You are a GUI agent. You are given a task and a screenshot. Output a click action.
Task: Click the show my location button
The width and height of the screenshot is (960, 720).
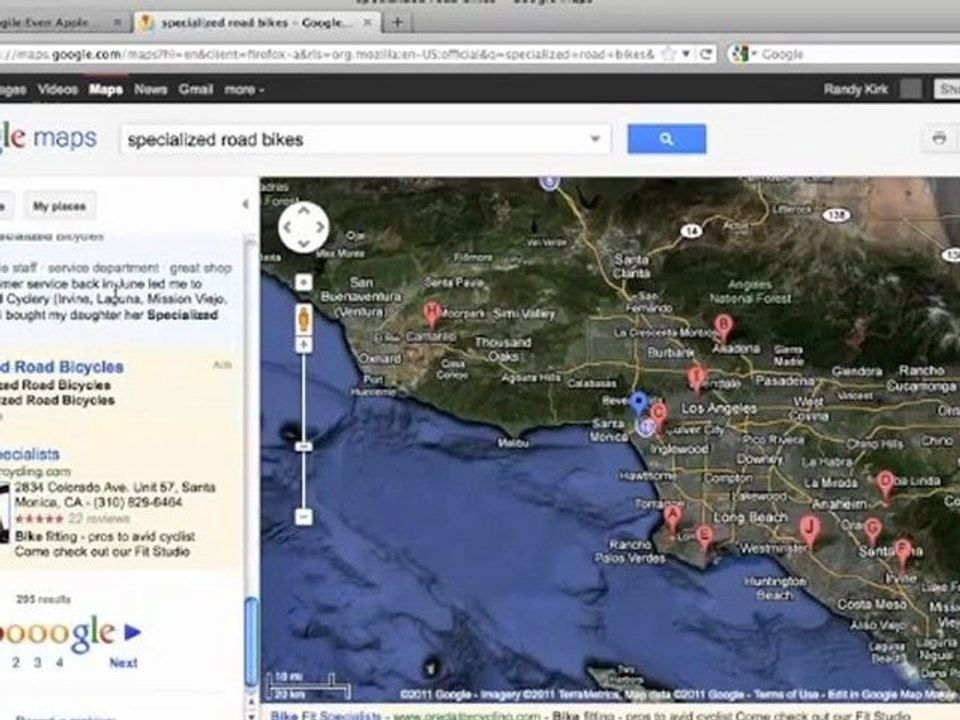(304, 282)
